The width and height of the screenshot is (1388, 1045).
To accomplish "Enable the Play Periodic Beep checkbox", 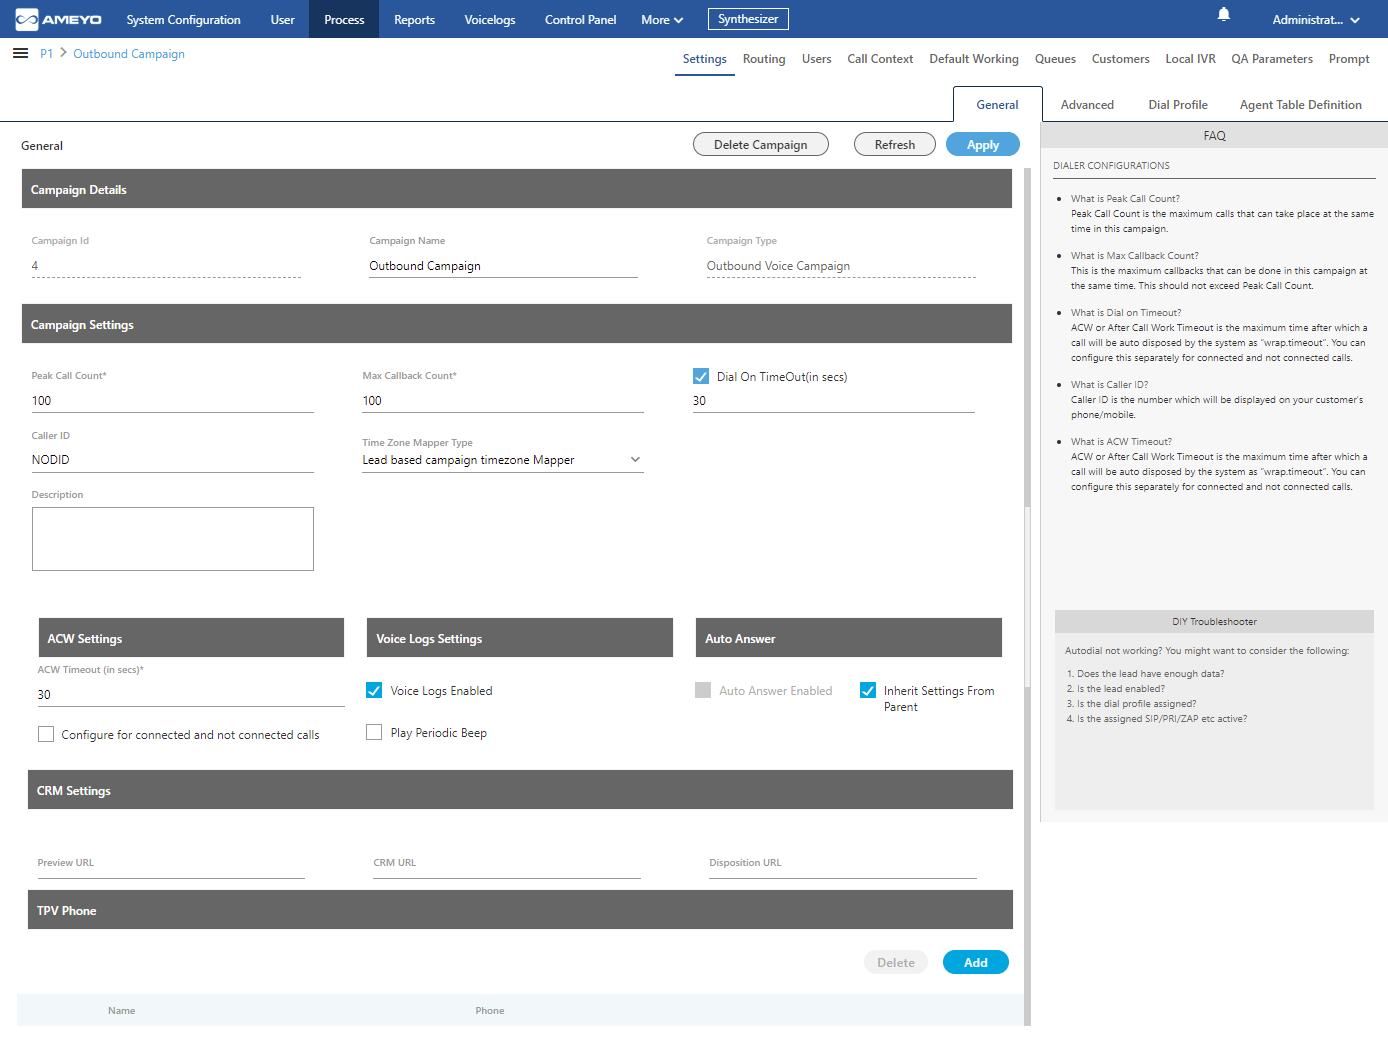I will 374,732.
